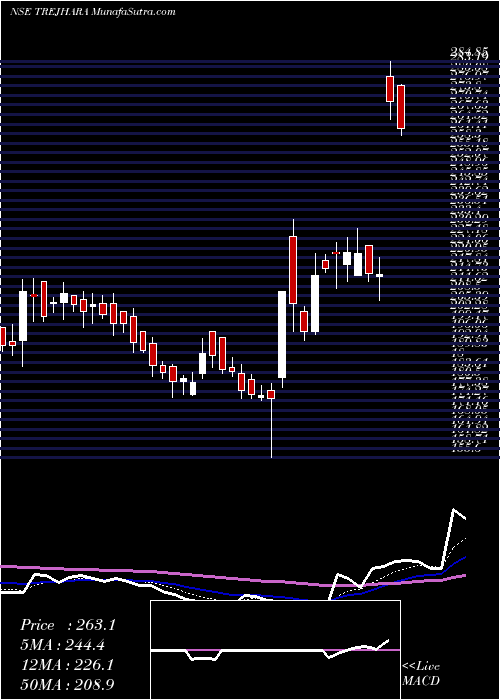The width and height of the screenshot is (500, 700).
Task: Select the 12MA : 226.1 value
Action: pyautogui.click(x=67, y=665)
